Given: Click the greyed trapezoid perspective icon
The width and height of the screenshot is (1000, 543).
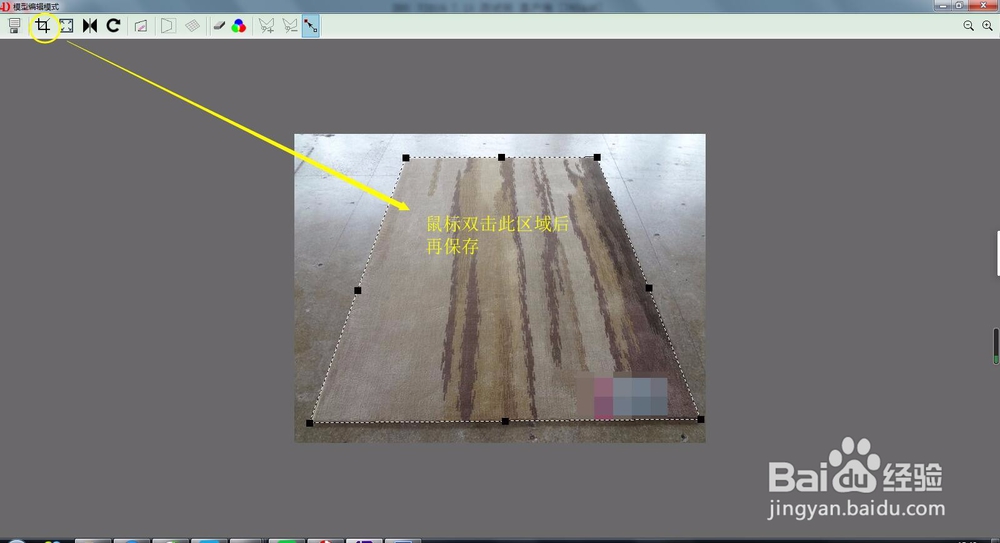Looking at the screenshot, I should (168, 26).
